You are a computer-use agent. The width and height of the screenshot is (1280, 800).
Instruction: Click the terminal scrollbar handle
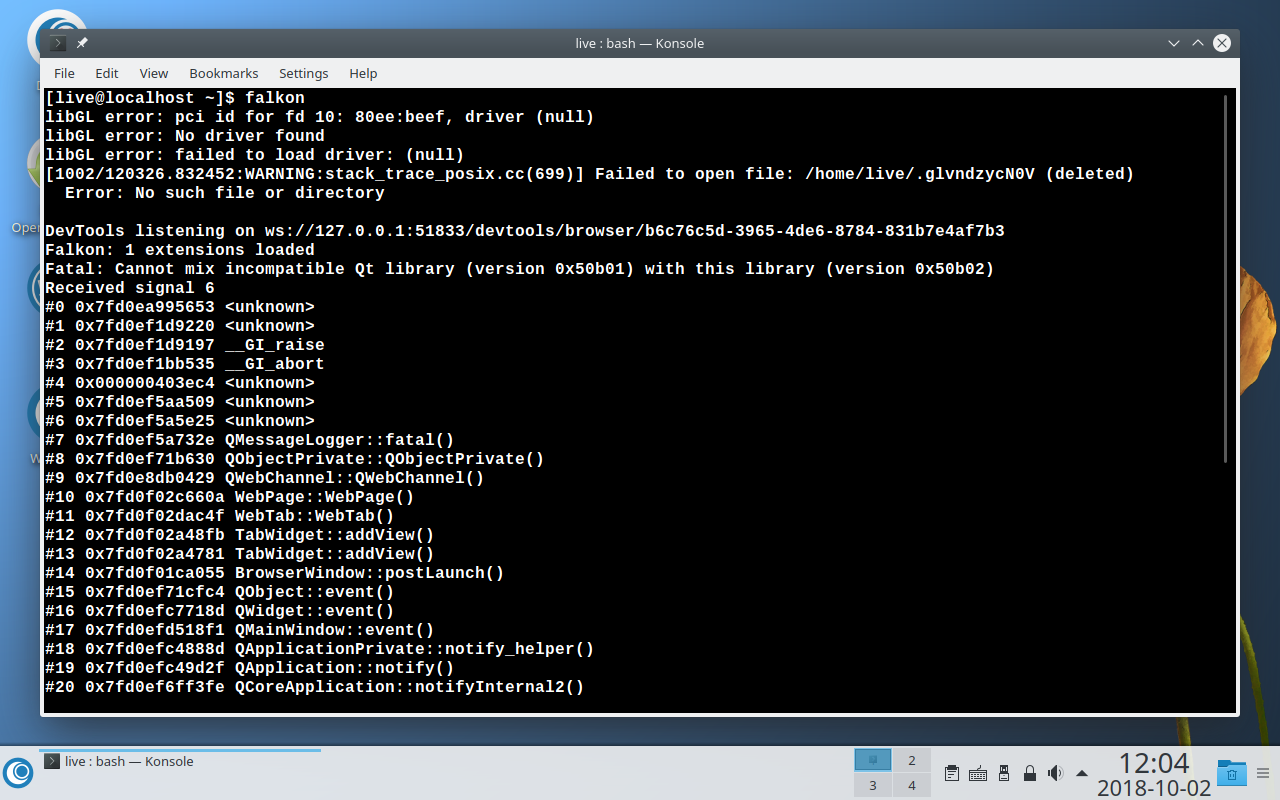1226,278
